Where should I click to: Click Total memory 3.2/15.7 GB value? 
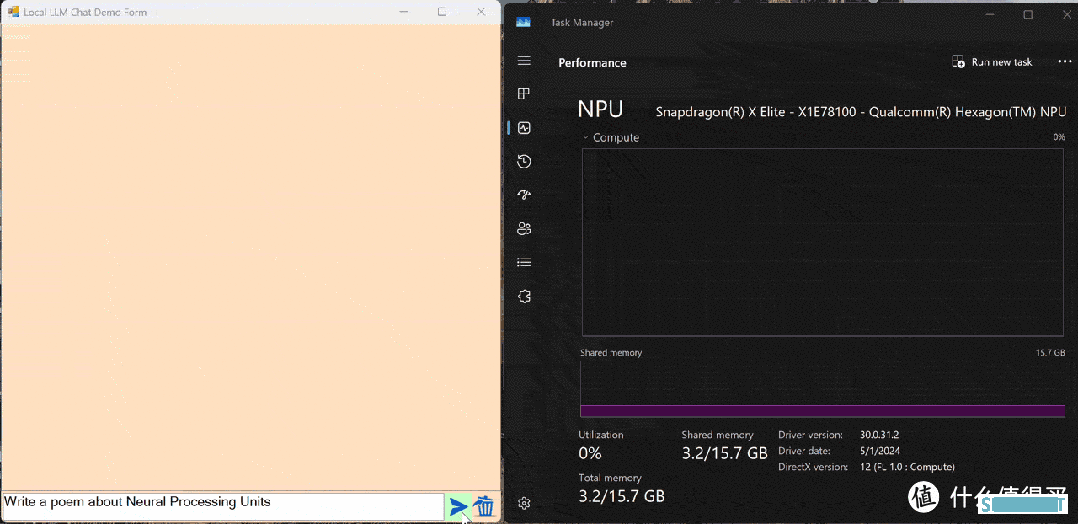(x=622, y=496)
